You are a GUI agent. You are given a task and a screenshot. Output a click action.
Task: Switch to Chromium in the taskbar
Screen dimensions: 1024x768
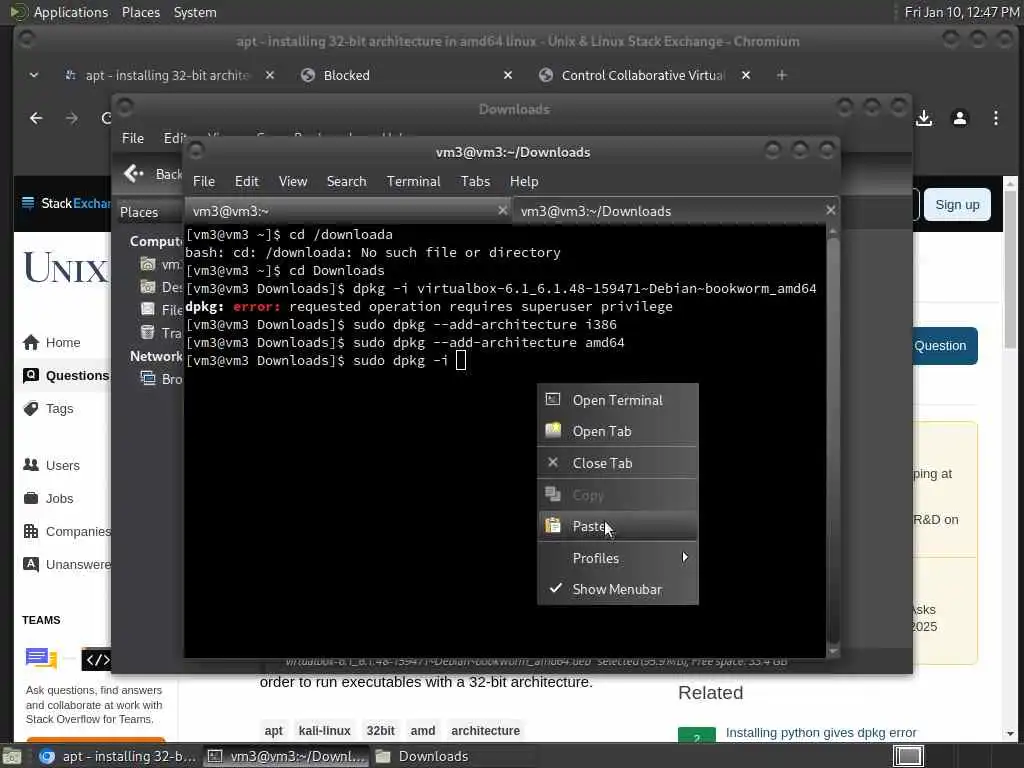pyautogui.click(x=116, y=756)
